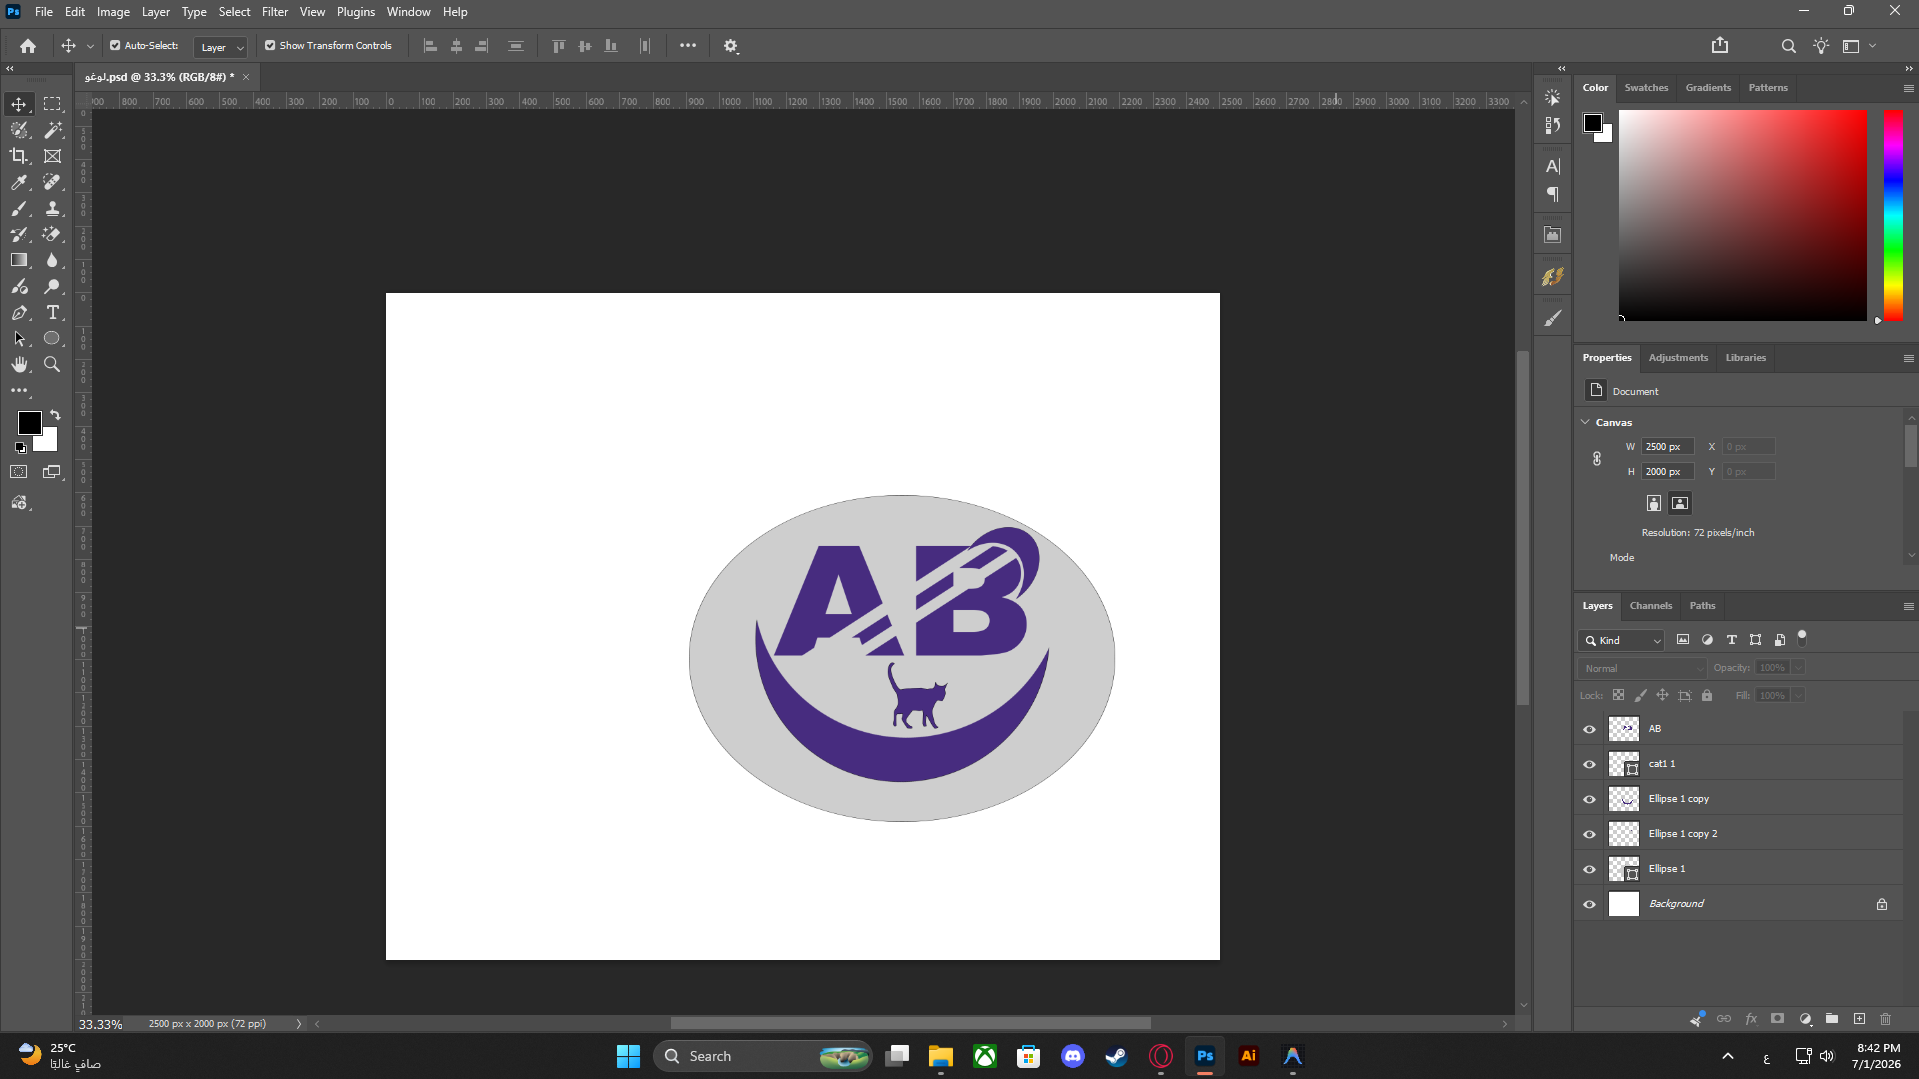The height and width of the screenshot is (1079, 1919).
Task: Uncheck Show Transform Controls
Action: tap(270, 46)
